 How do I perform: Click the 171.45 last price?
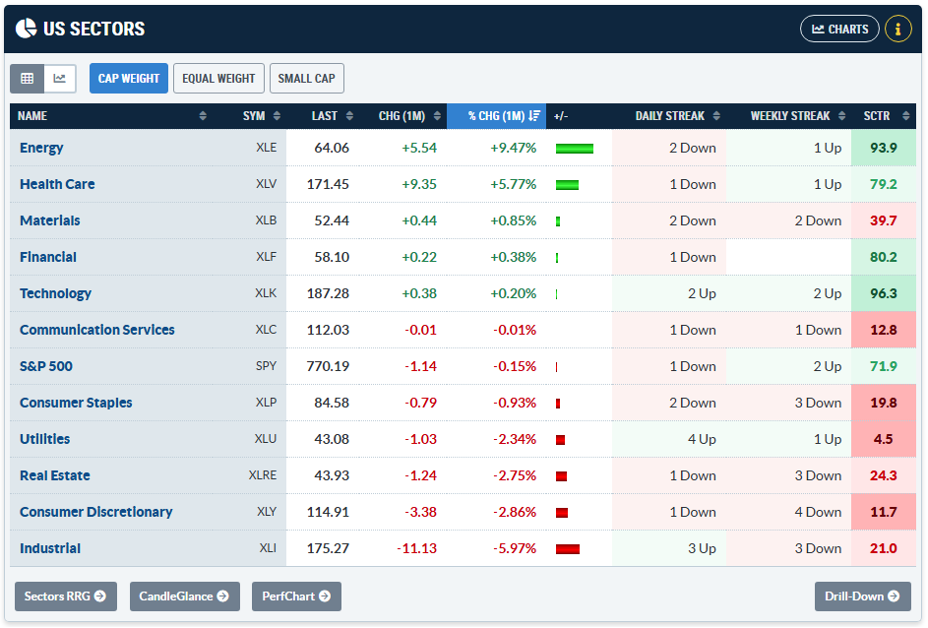click(x=328, y=184)
